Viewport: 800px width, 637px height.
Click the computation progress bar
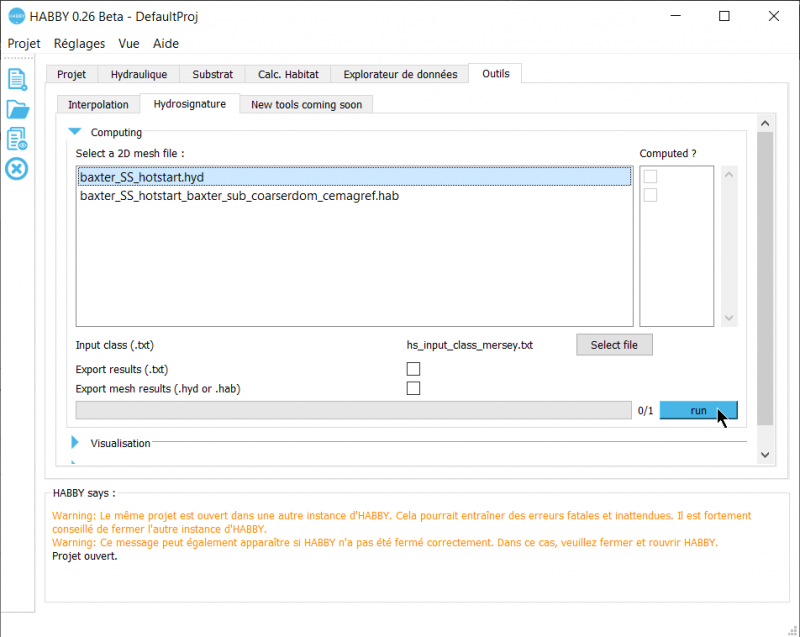pyautogui.click(x=353, y=411)
